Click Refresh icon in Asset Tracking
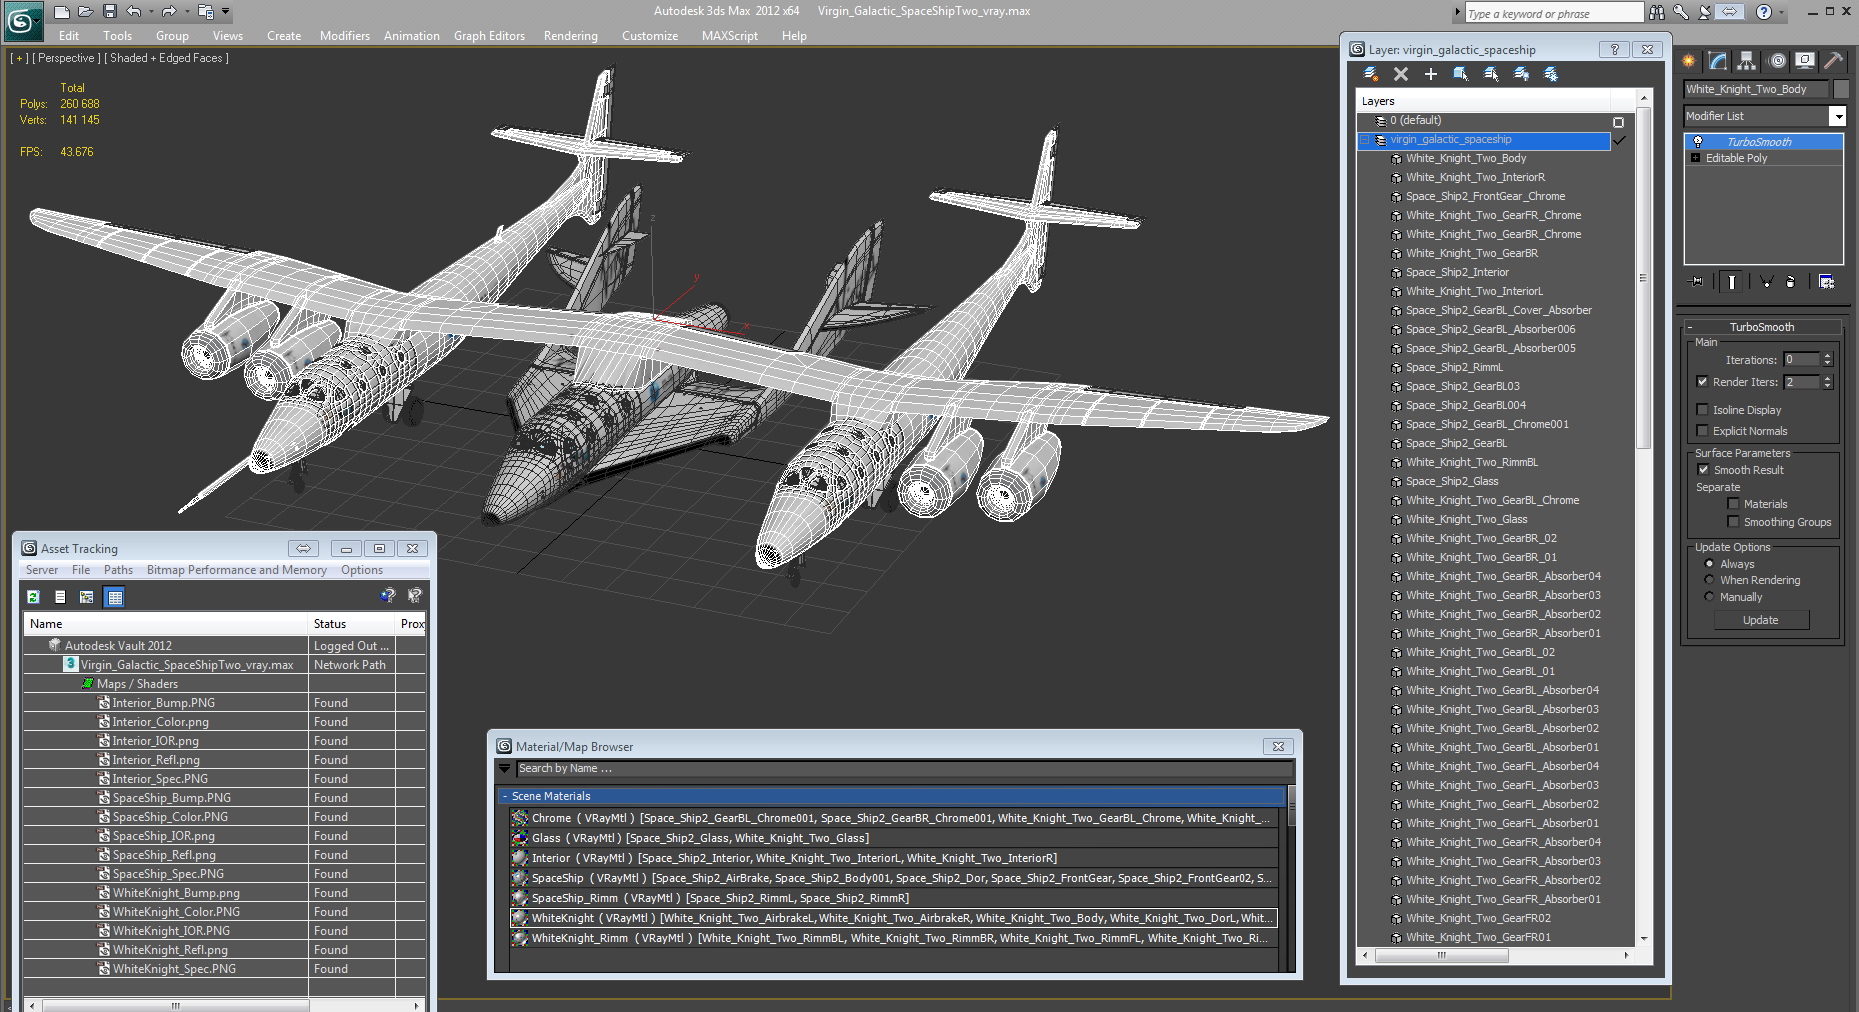This screenshot has height=1012, width=1859. pos(33,597)
